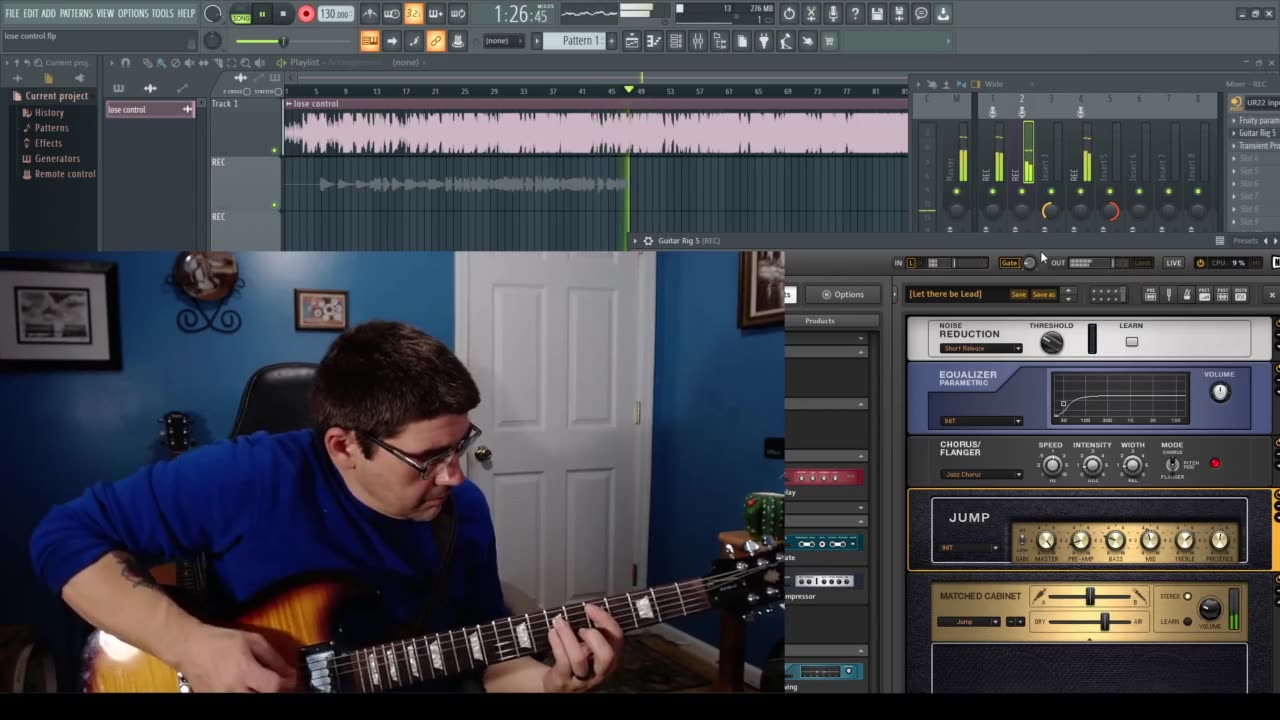The image size is (1280, 720).
Task: Click the save project floppy icon
Action: click(x=877, y=14)
